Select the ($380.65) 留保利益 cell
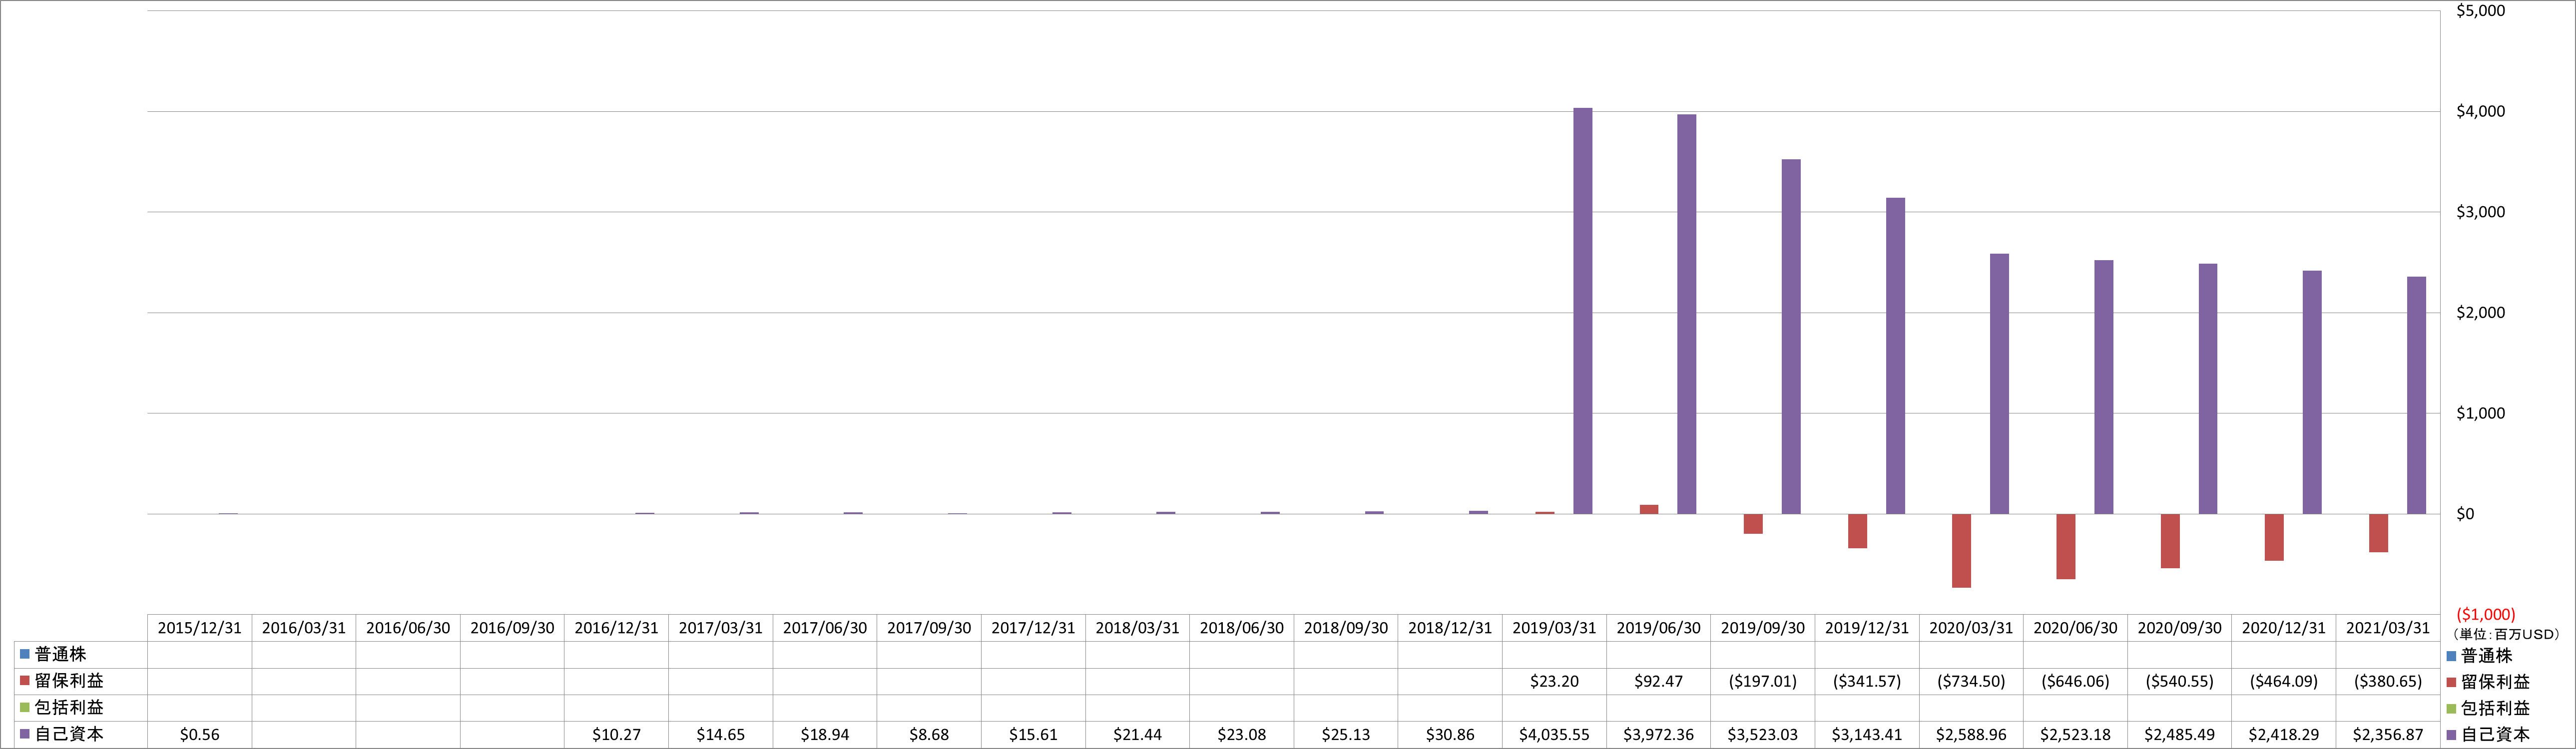Image resolution: width=2576 pixels, height=749 pixels. point(2388,681)
